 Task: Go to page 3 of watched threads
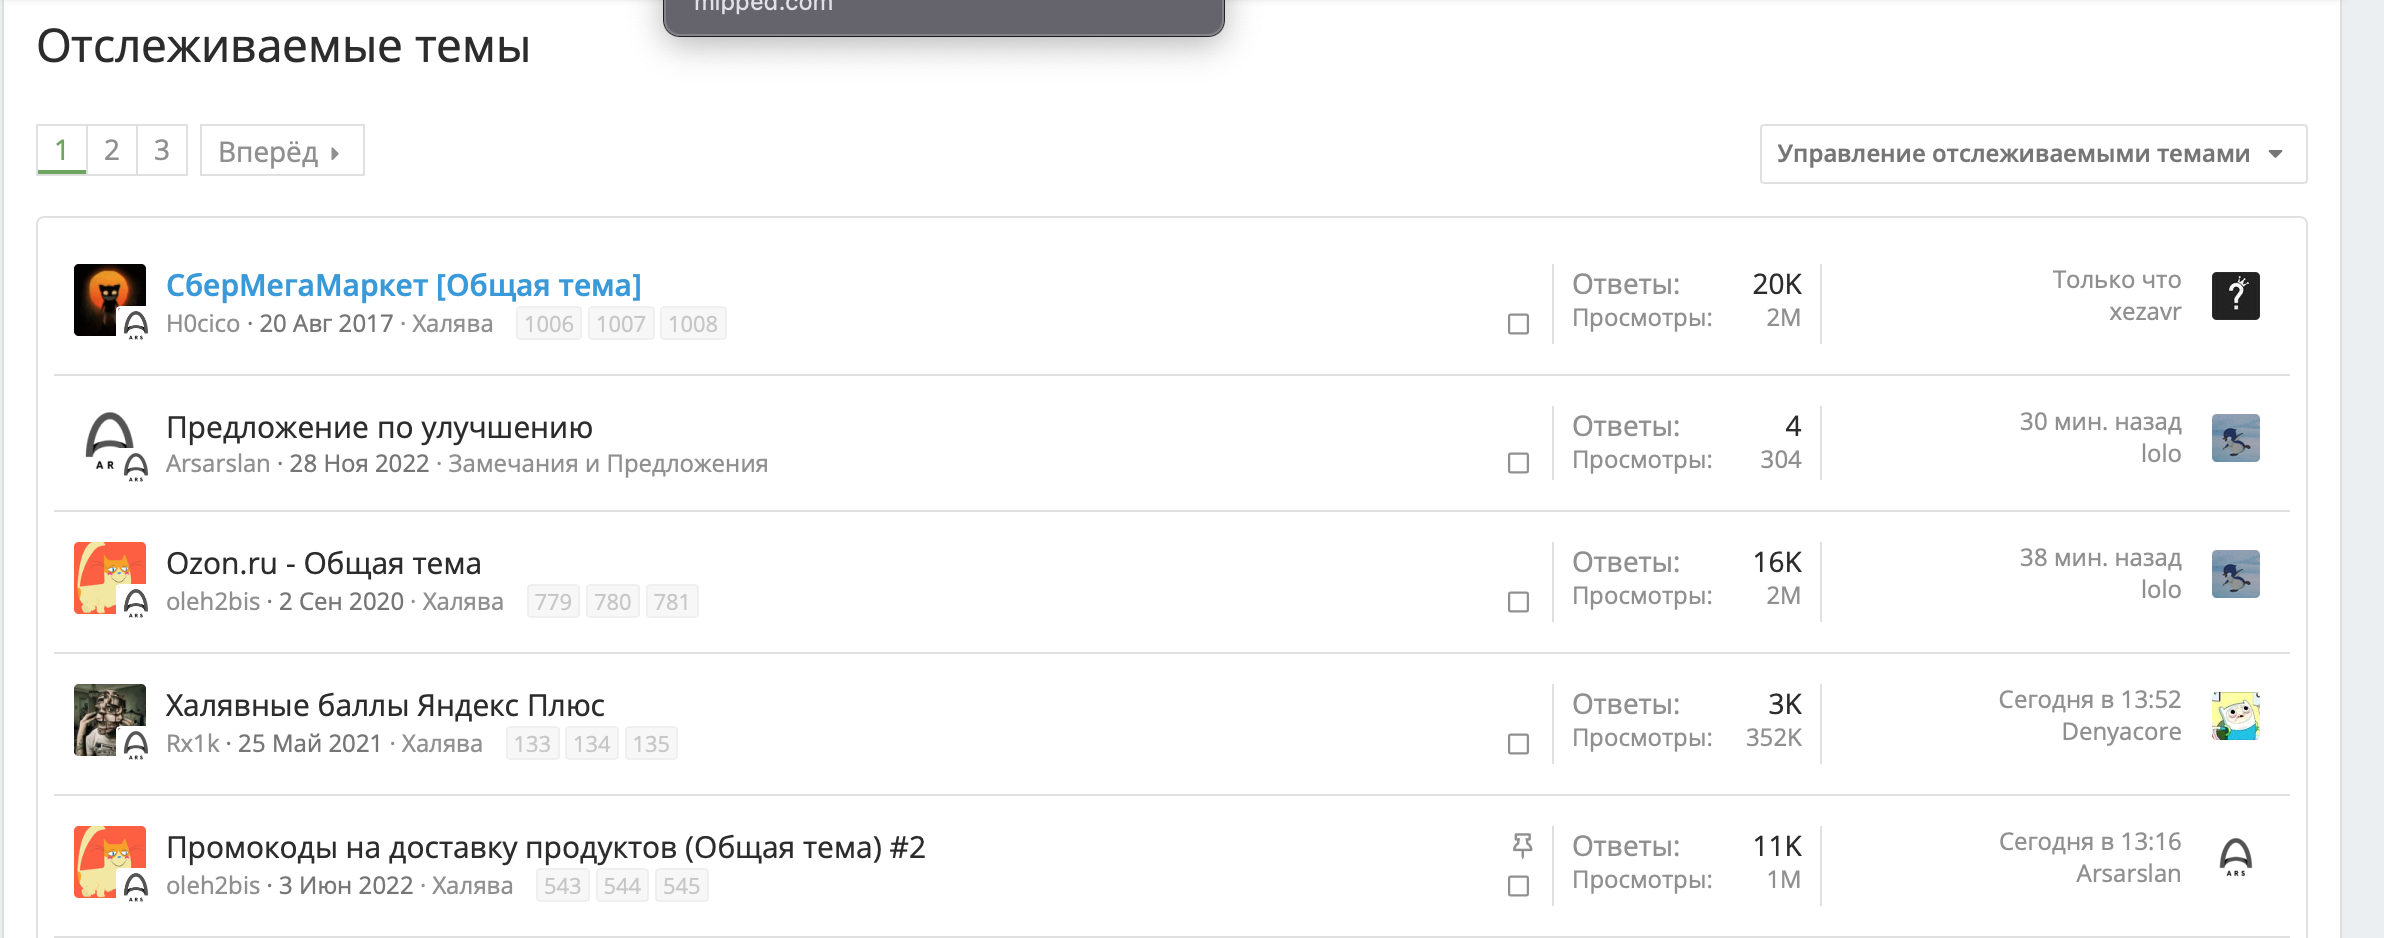click(x=162, y=150)
